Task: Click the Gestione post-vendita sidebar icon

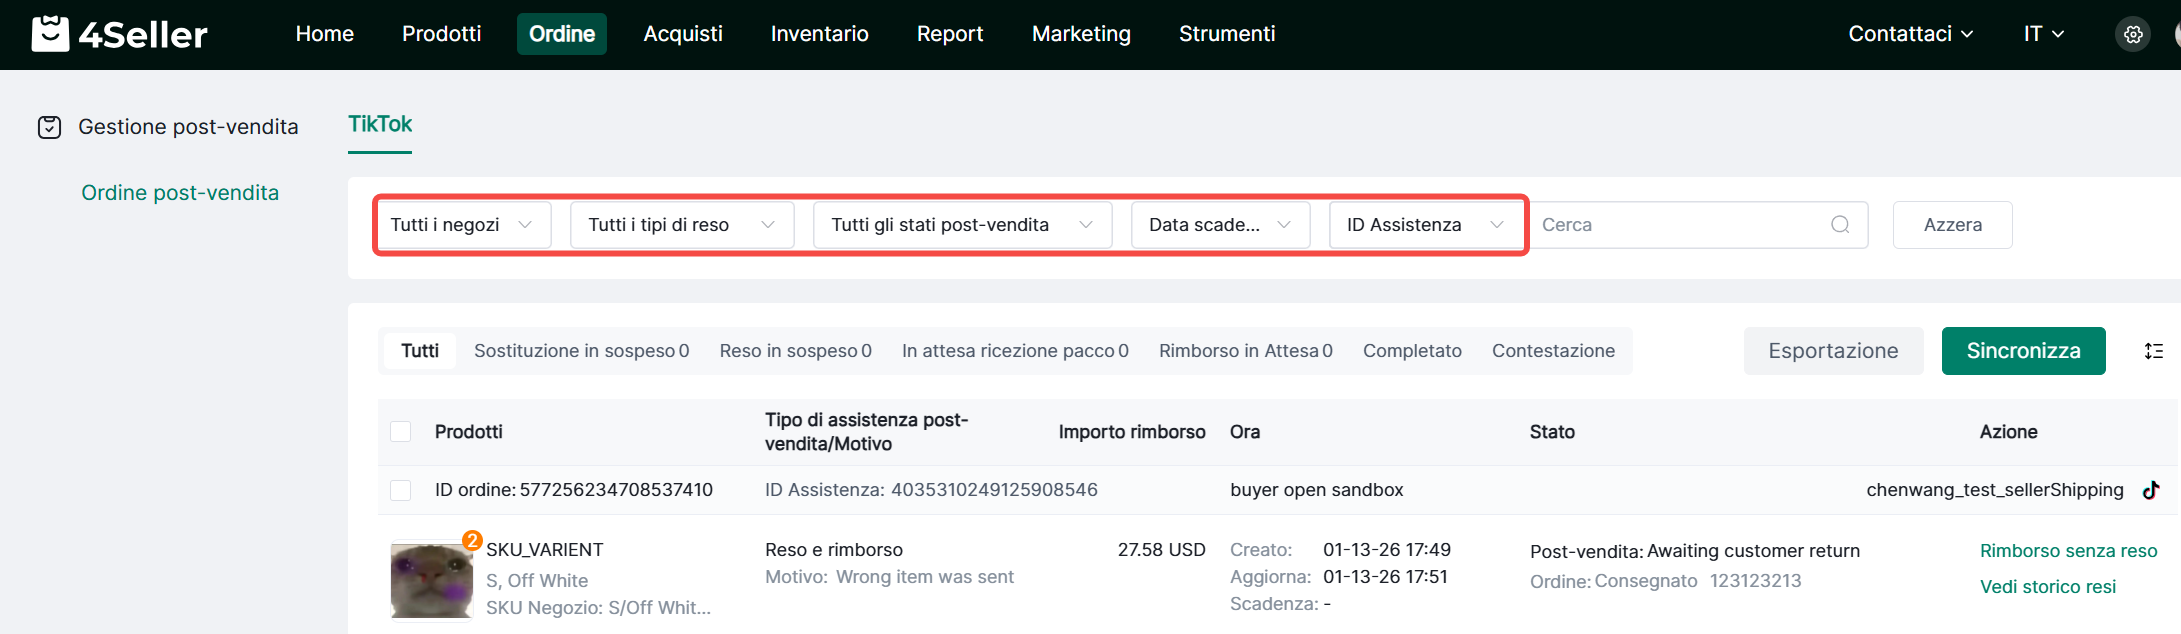Action: pyautogui.click(x=49, y=127)
